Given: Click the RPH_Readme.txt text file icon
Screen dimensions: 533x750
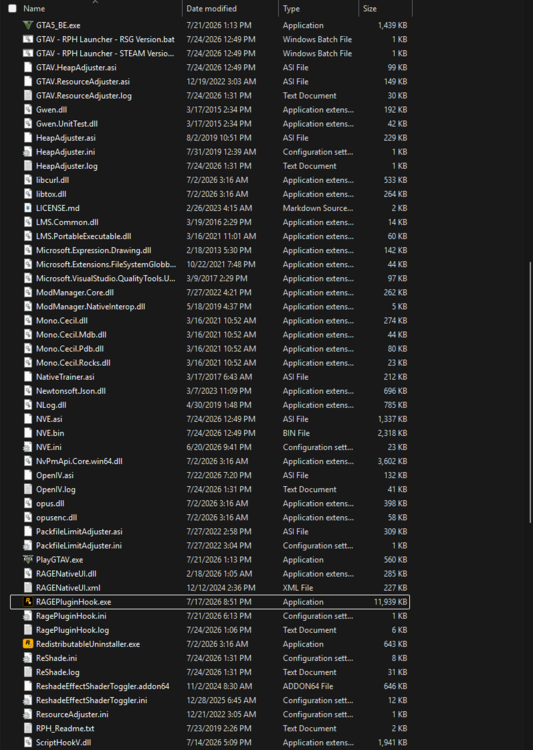Looking at the screenshot, I should pyautogui.click(x=28, y=728).
